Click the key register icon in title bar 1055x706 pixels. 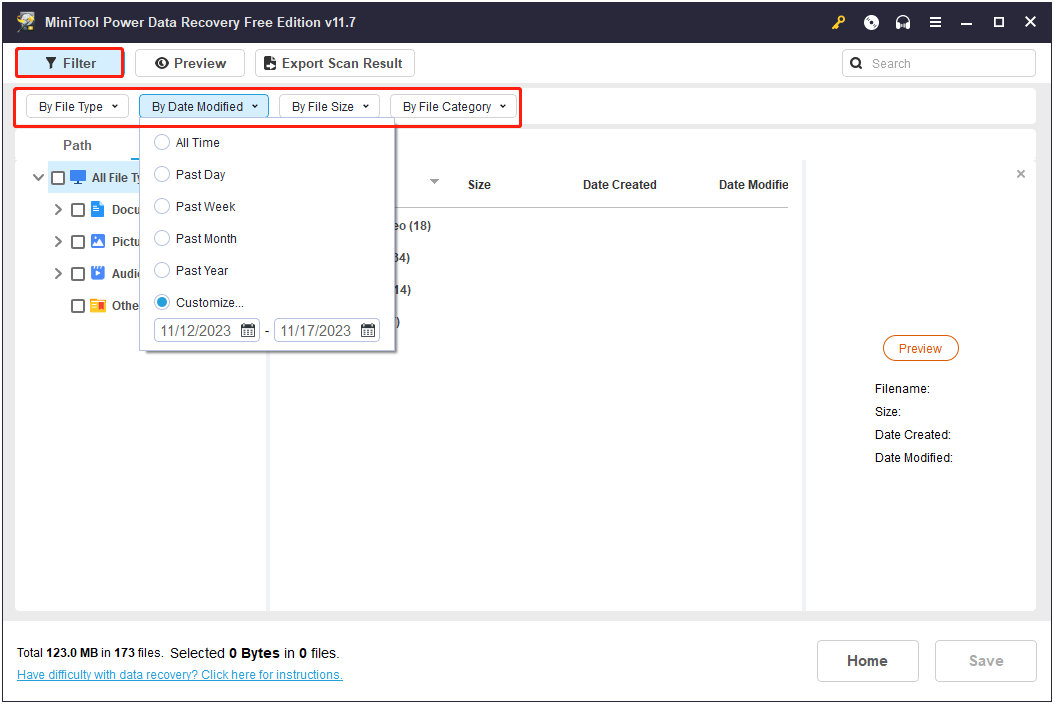tap(838, 22)
